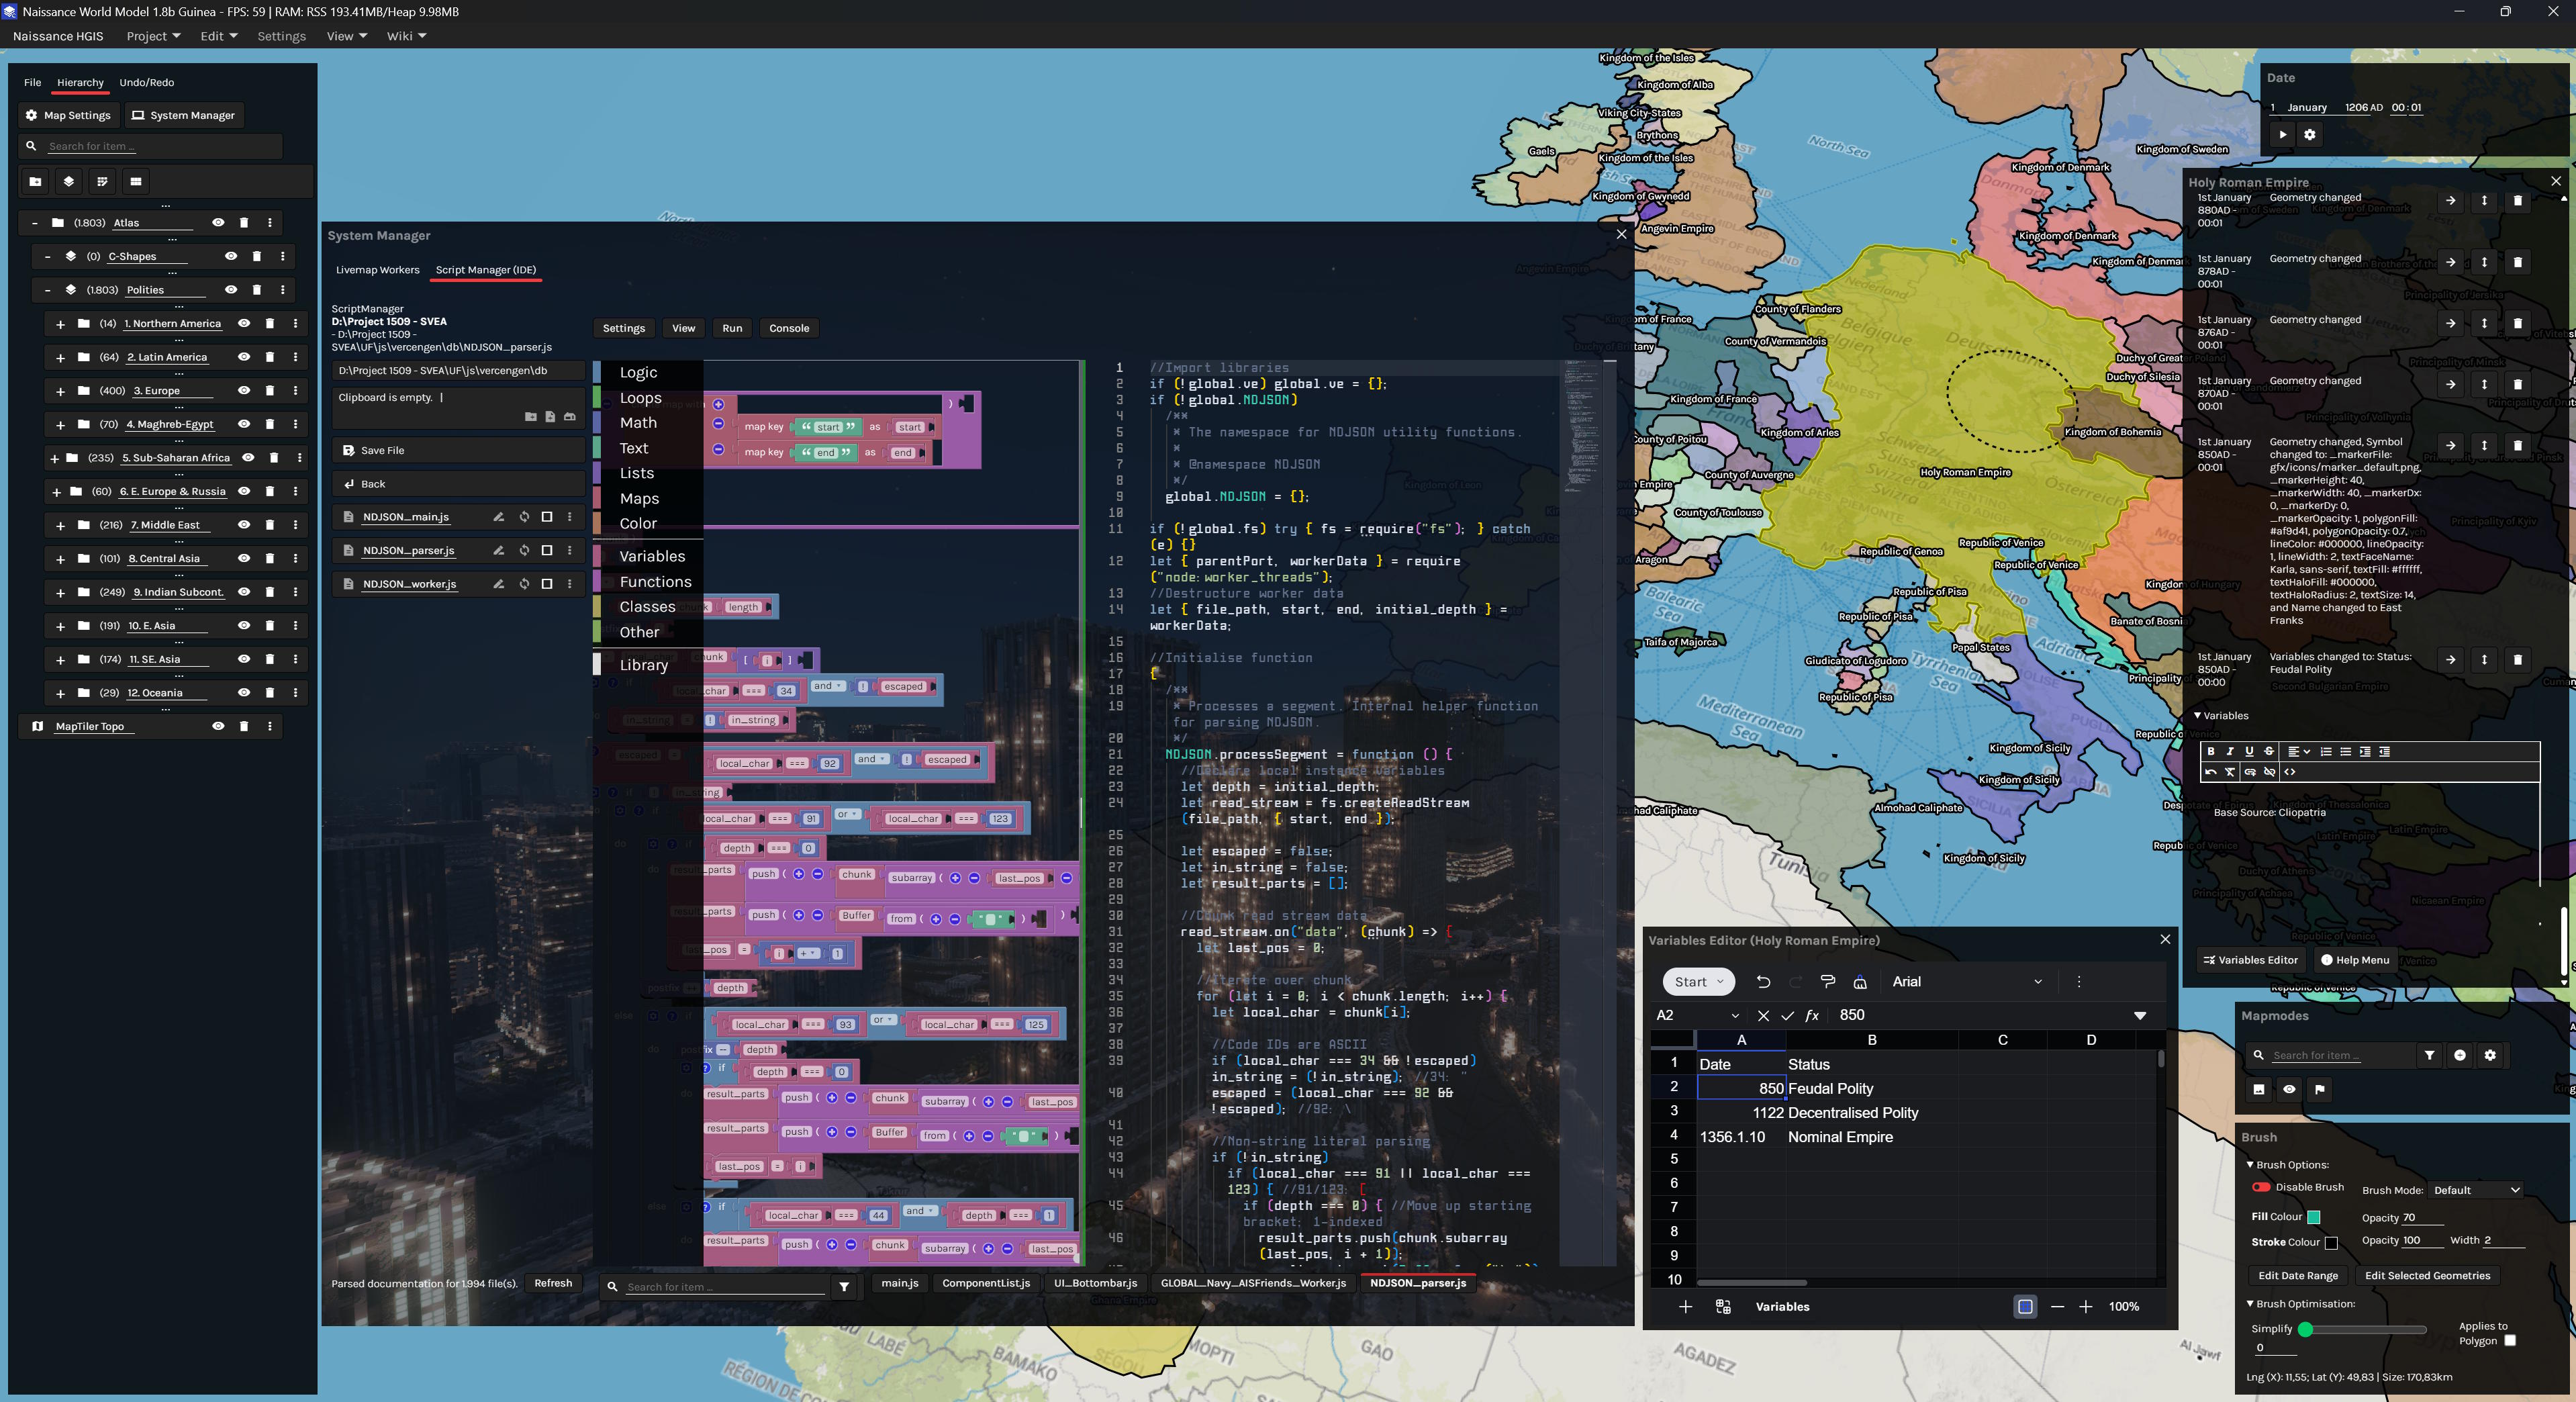This screenshot has height=1402, width=2576.
Task: Delete the Atlas group via trash icon
Action: coord(244,223)
